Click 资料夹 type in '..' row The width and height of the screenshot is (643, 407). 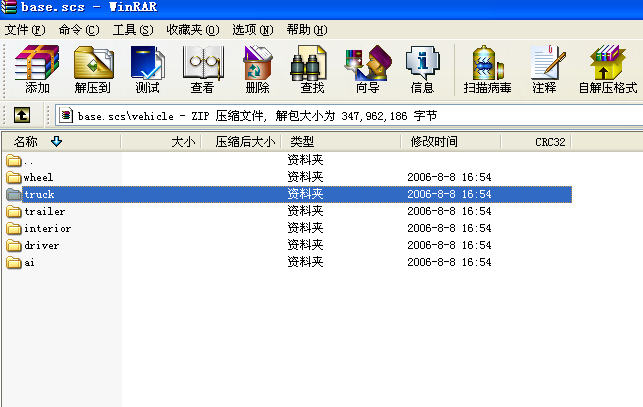point(305,160)
